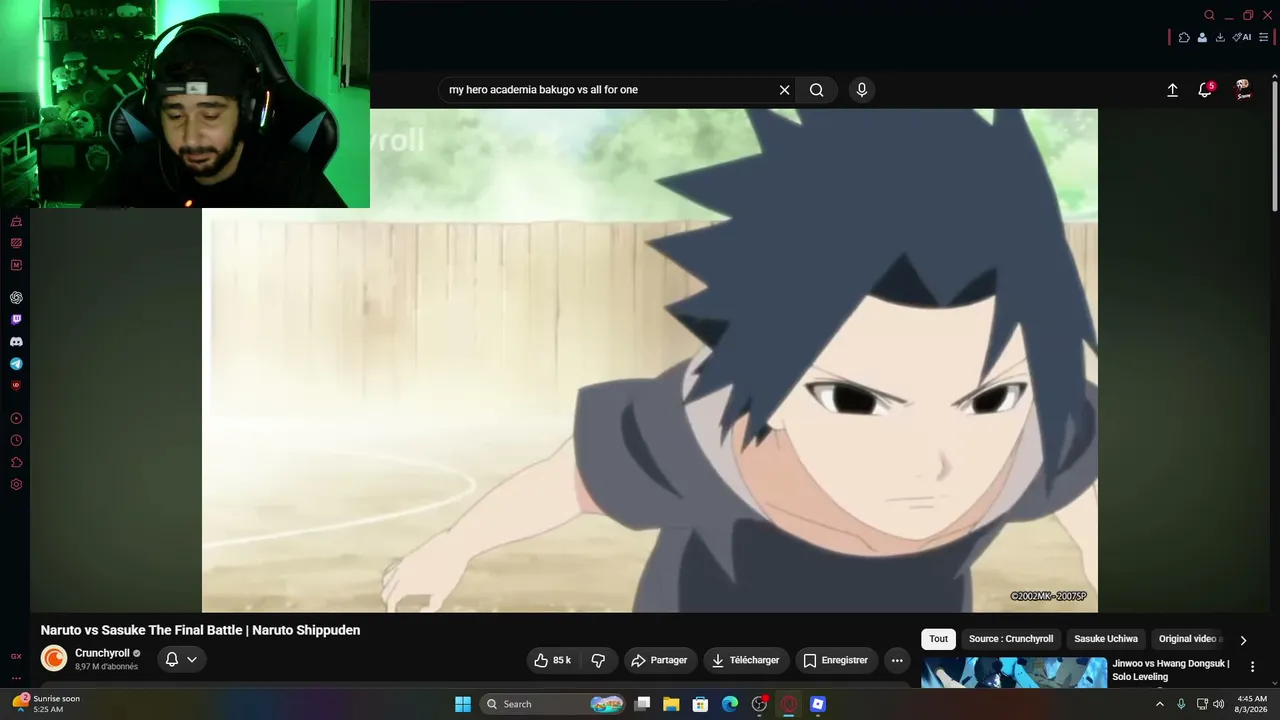This screenshot has width=1280, height=720.
Task: Open the Player icon in the sidebar
Action: (x=16, y=418)
